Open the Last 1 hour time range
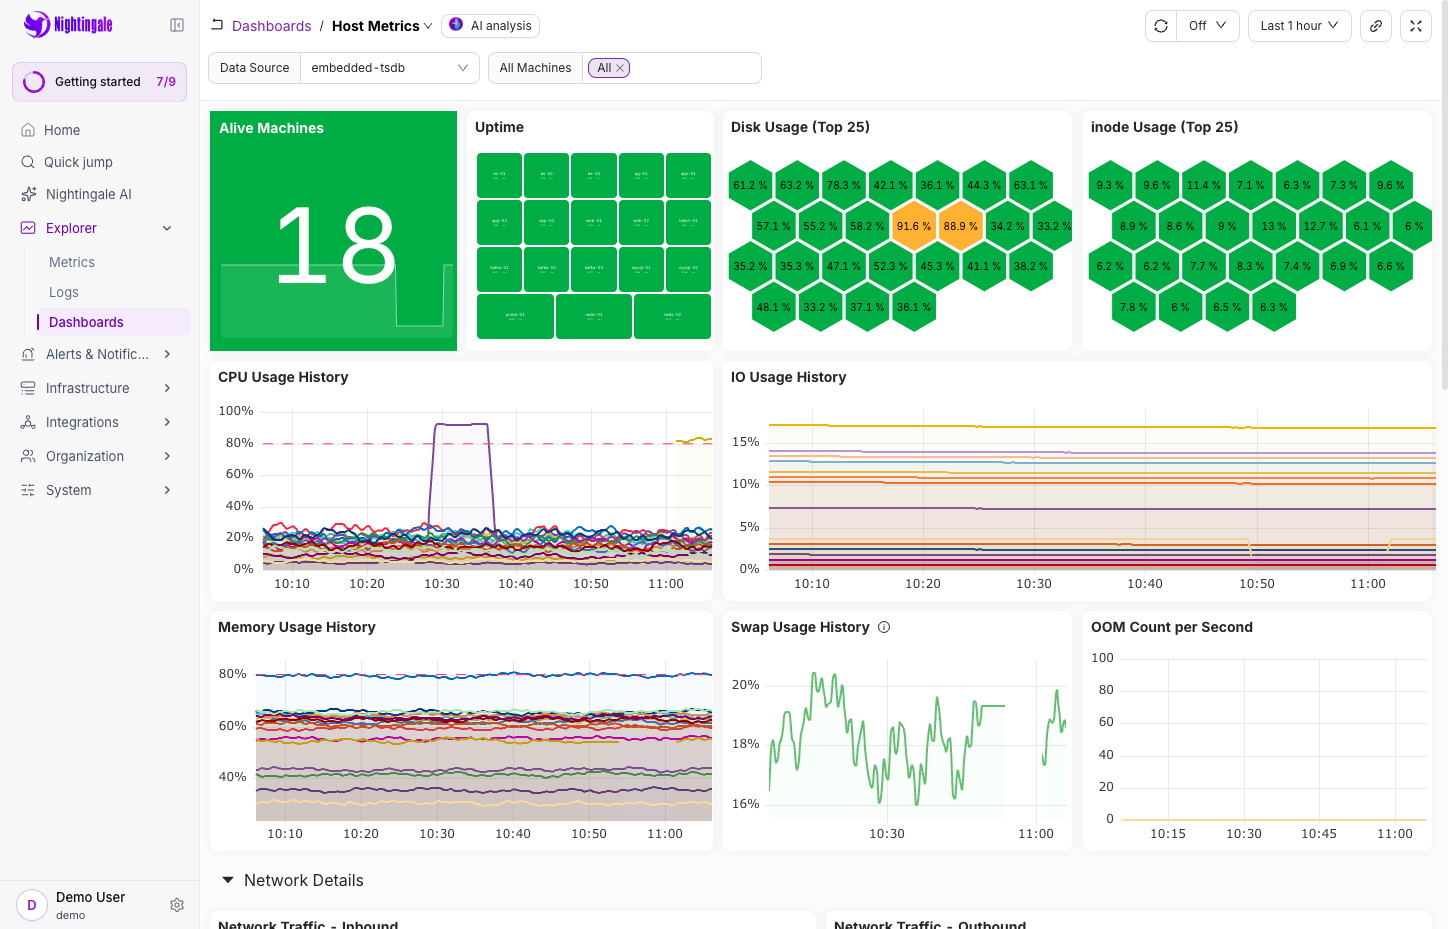The width and height of the screenshot is (1448, 929). tap(1299, 26)
